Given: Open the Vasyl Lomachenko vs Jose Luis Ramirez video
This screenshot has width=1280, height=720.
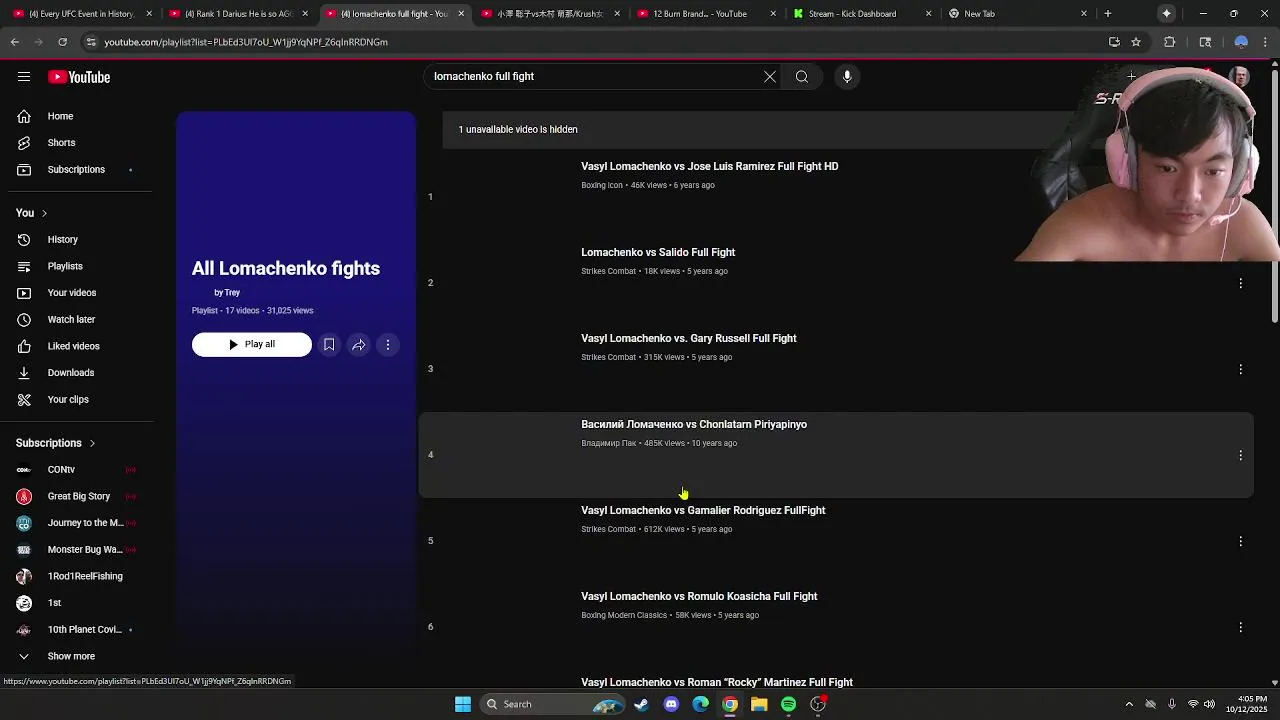Looking at the screenshot, I should coord(710,167).
